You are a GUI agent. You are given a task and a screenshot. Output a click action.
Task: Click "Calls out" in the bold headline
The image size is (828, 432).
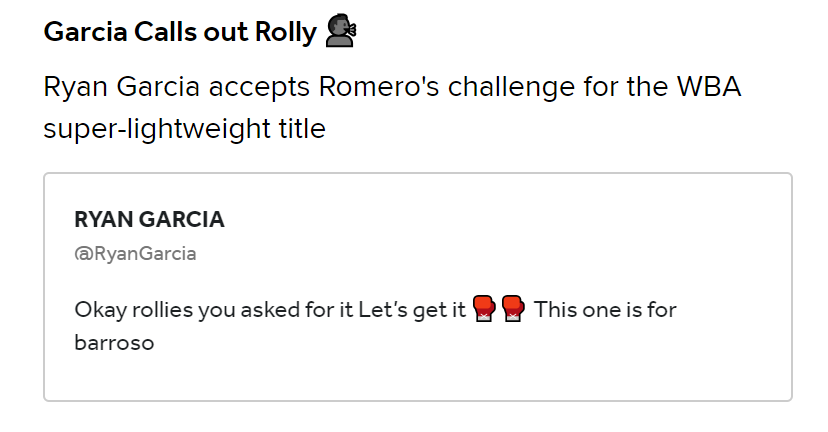point(191,32)
